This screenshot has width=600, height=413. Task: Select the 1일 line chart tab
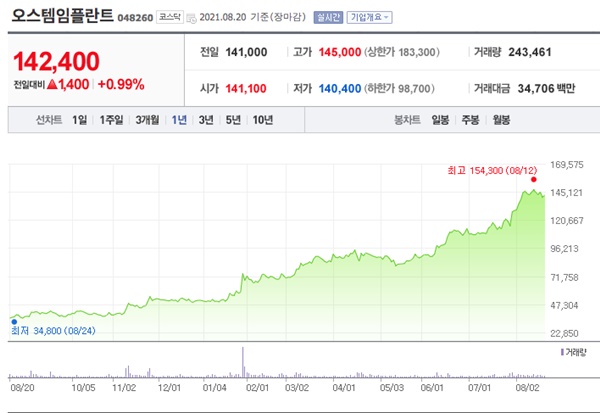pyautogui.click(x=80, y=120)
